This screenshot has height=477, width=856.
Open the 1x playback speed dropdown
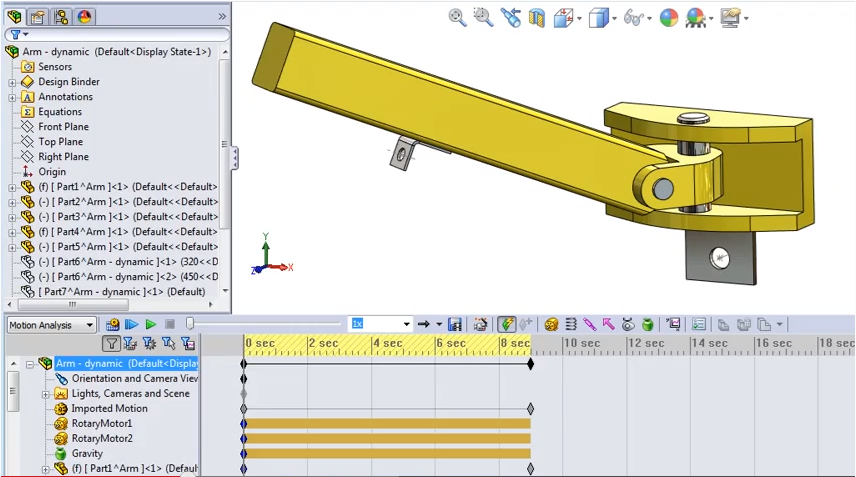pos(407,324)
